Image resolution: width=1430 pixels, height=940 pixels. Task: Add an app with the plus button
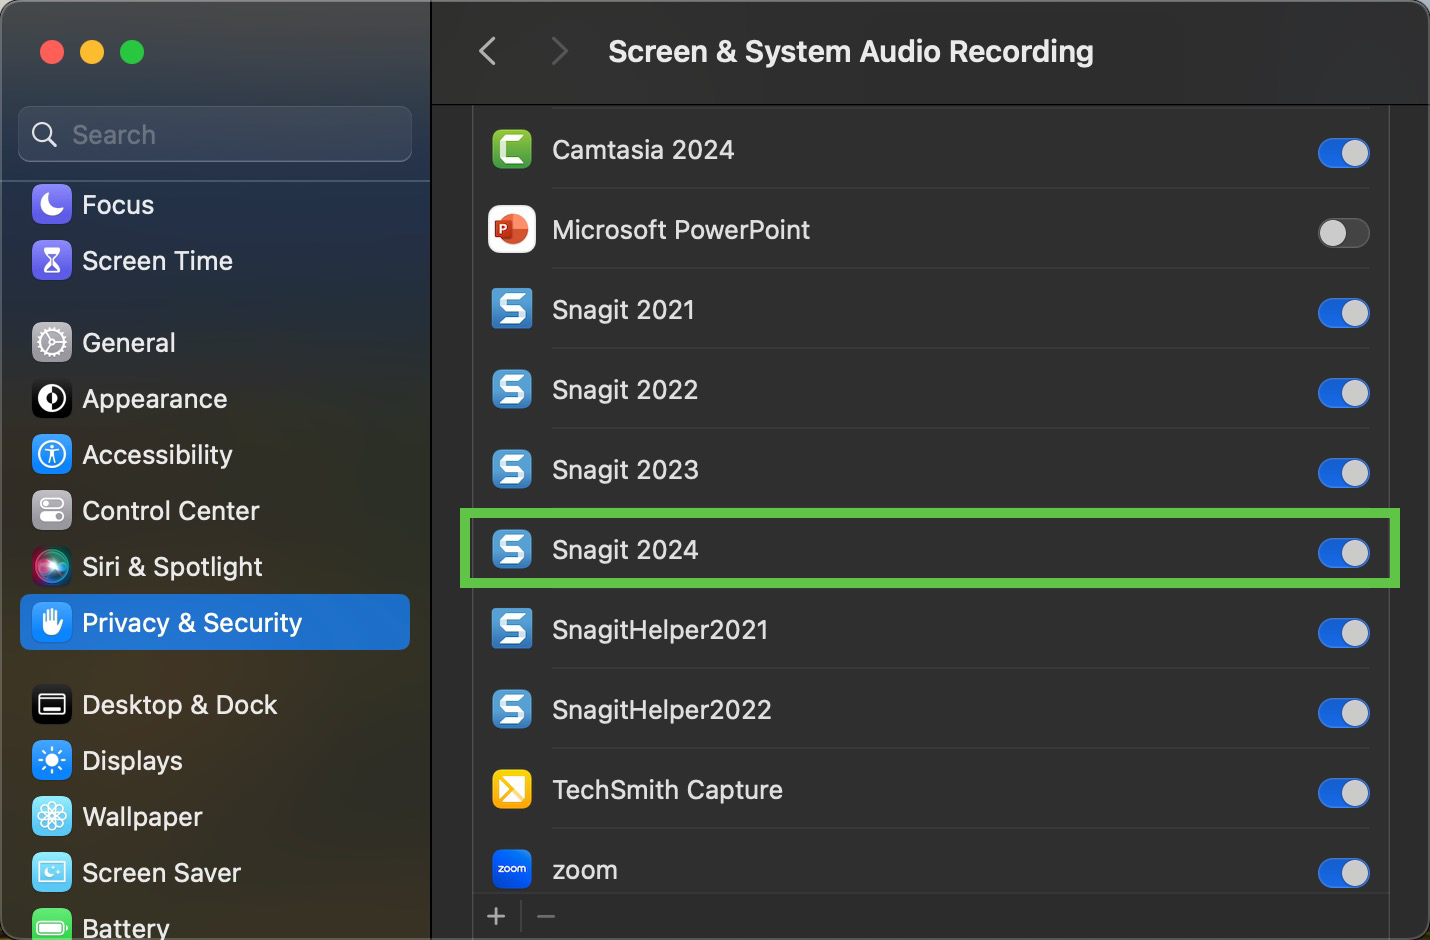(x=496, y=916)
